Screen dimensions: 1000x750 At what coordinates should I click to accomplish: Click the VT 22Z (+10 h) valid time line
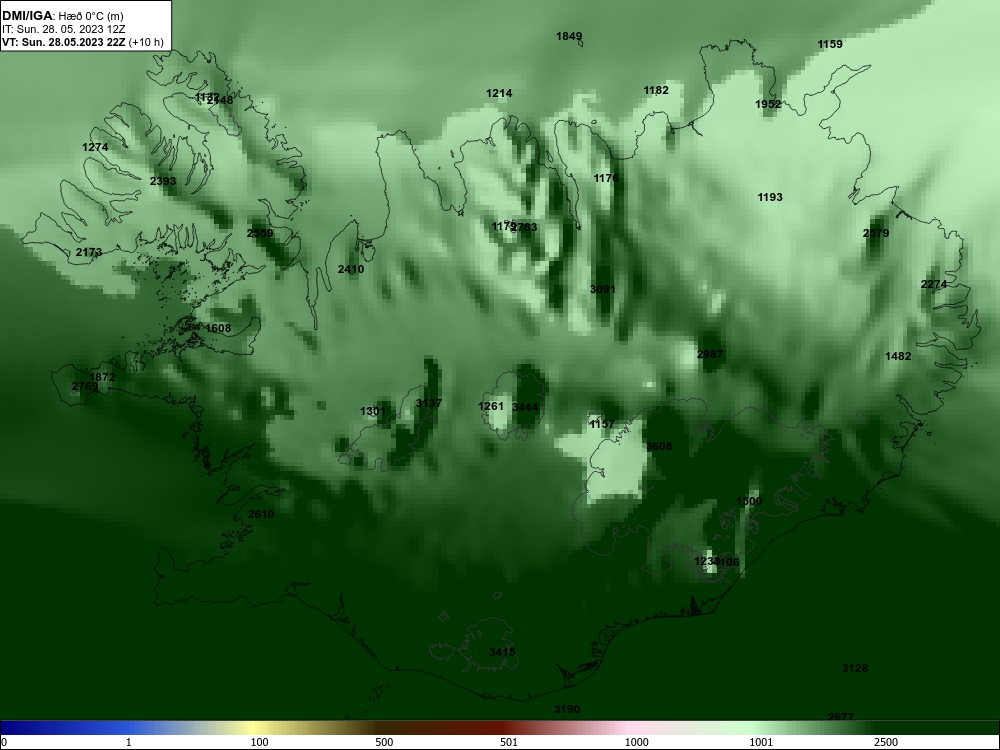click(83, 43)
